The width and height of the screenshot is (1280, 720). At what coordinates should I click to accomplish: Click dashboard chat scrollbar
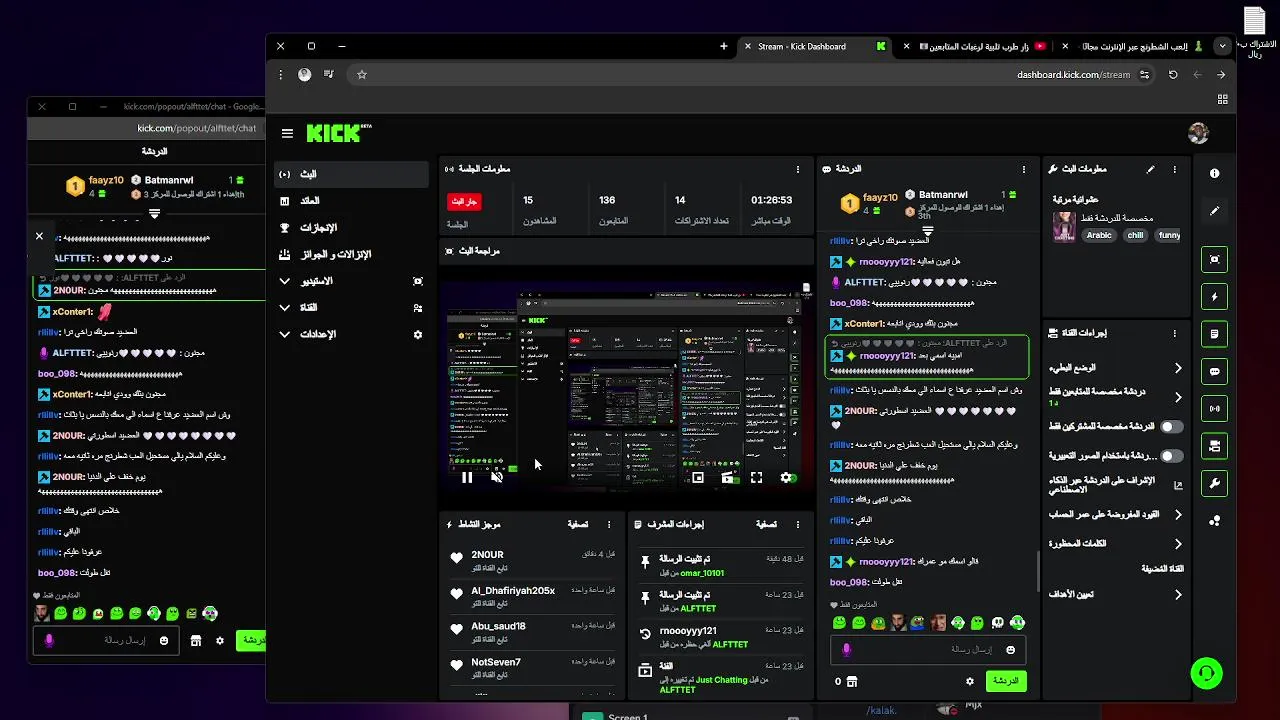[1037, 570]
